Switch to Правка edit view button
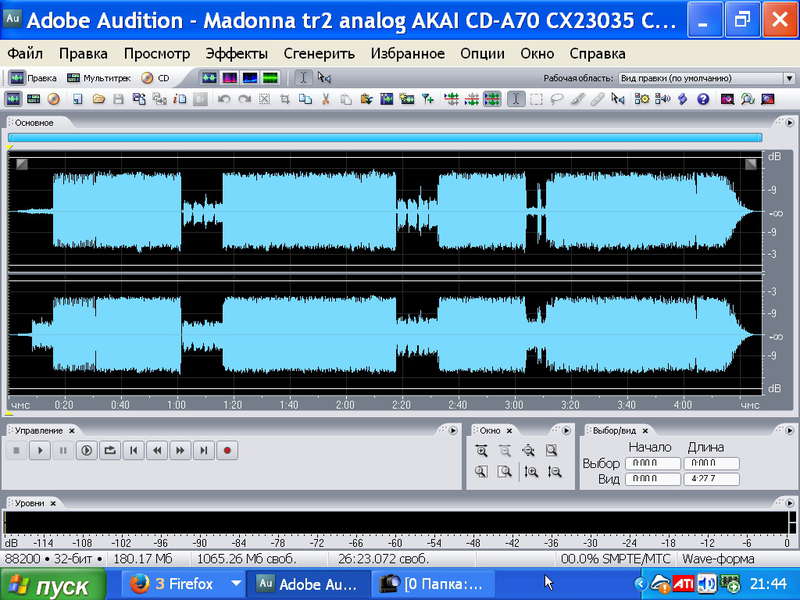Image resolution: width=800 pixels, height=600 pixels. 33,78
